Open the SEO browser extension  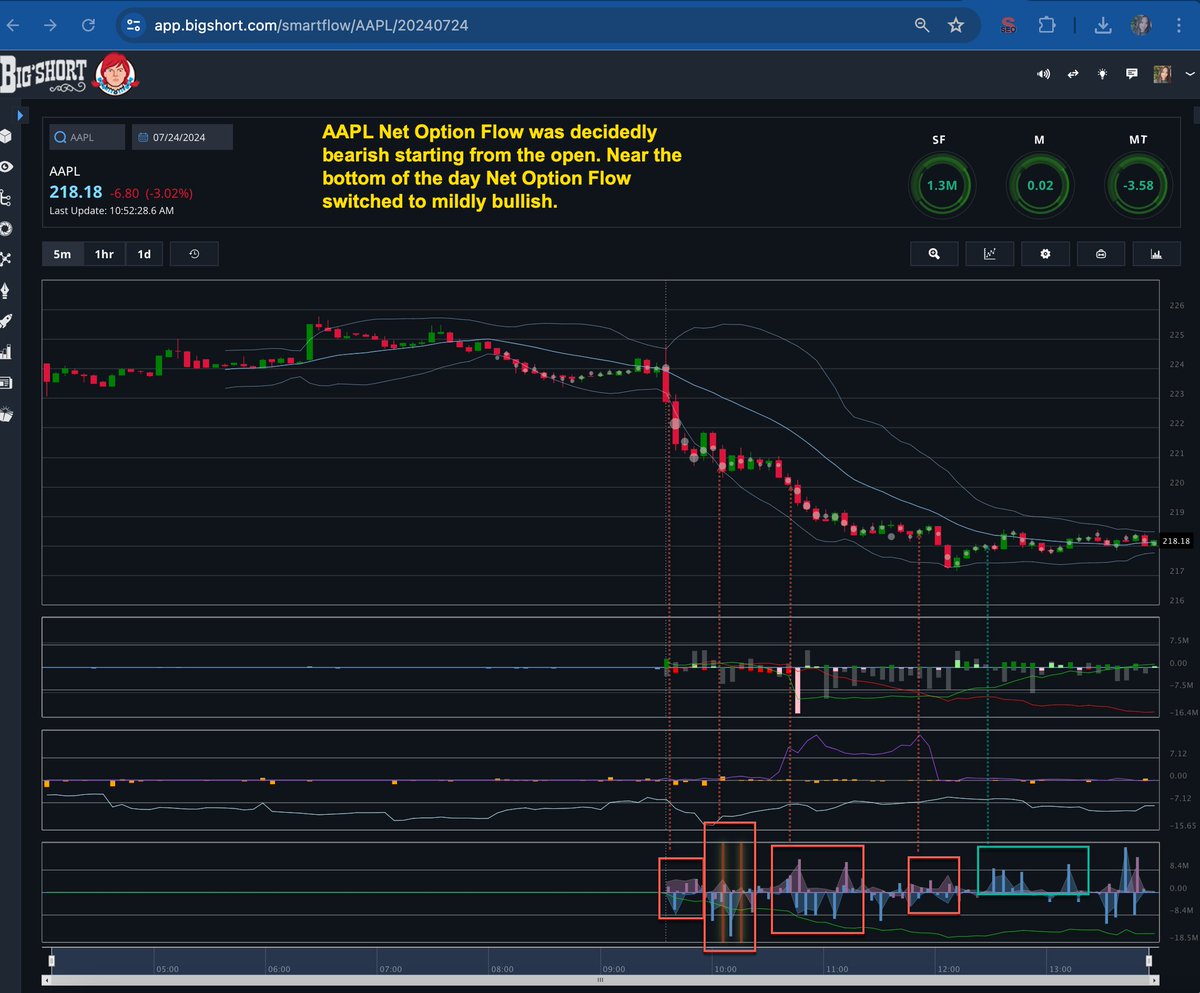tap(1009, 26)
